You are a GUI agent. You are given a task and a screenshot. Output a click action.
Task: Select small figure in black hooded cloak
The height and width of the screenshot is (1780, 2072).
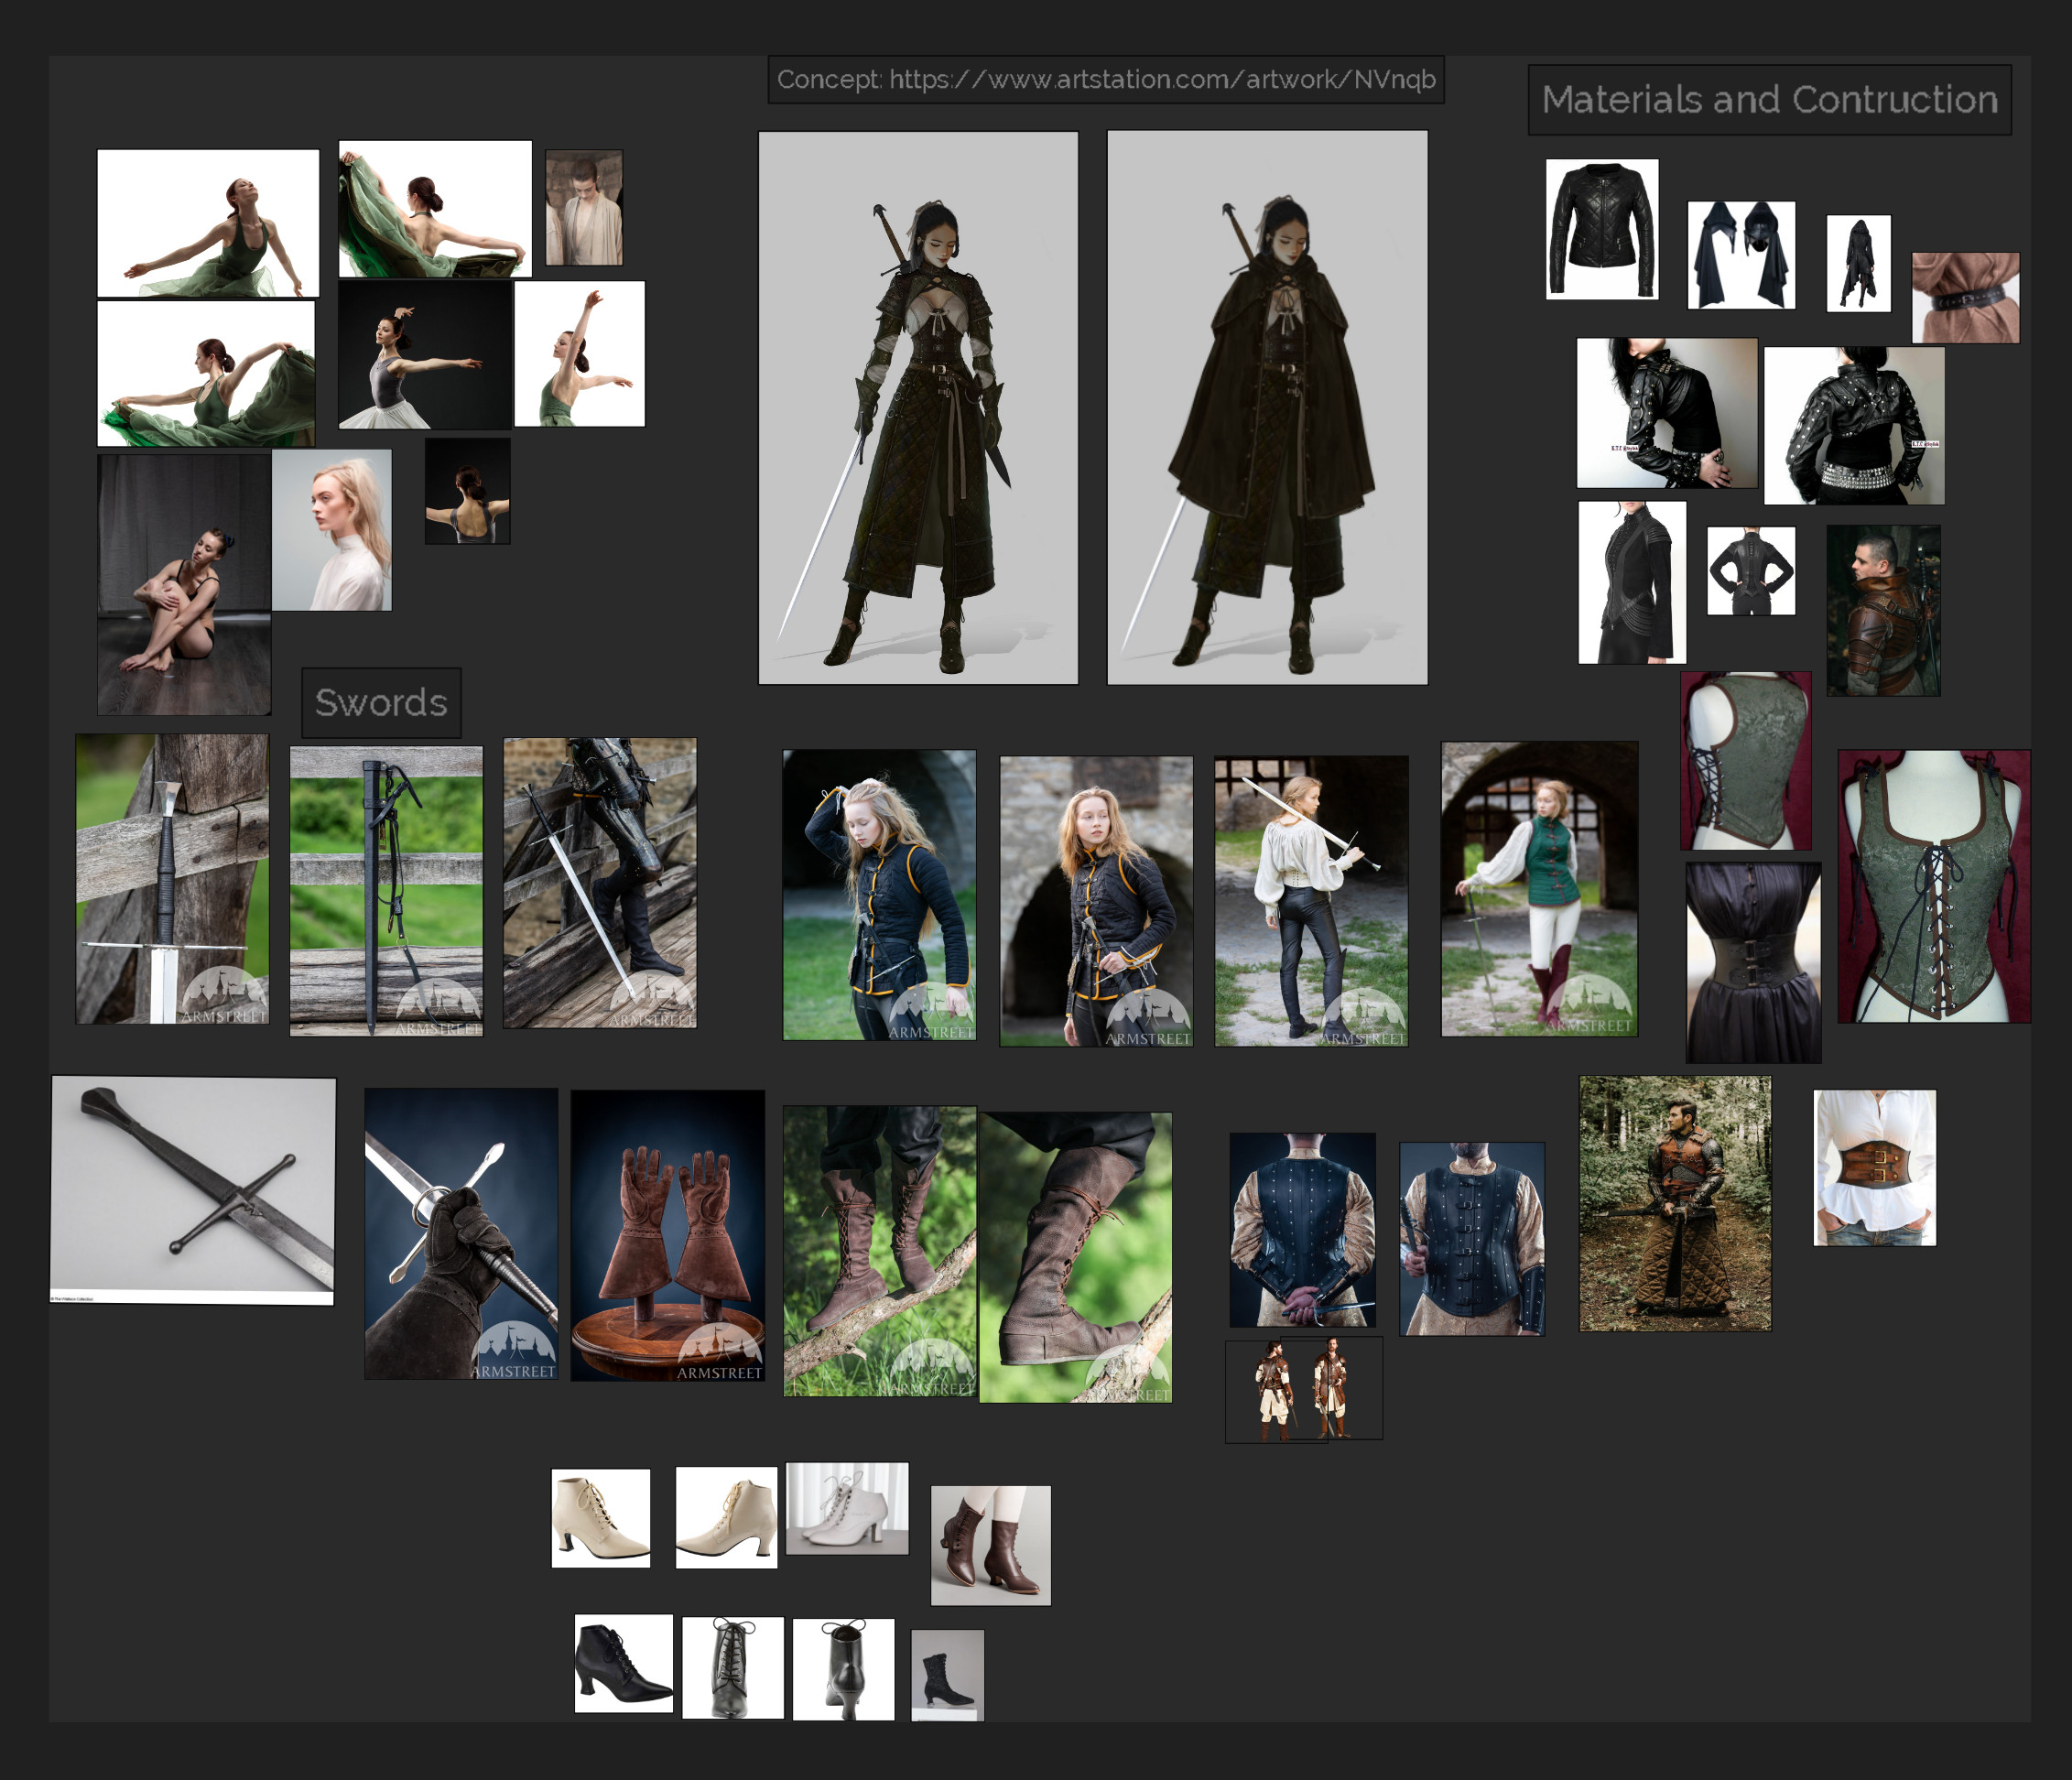point(1858,263)
